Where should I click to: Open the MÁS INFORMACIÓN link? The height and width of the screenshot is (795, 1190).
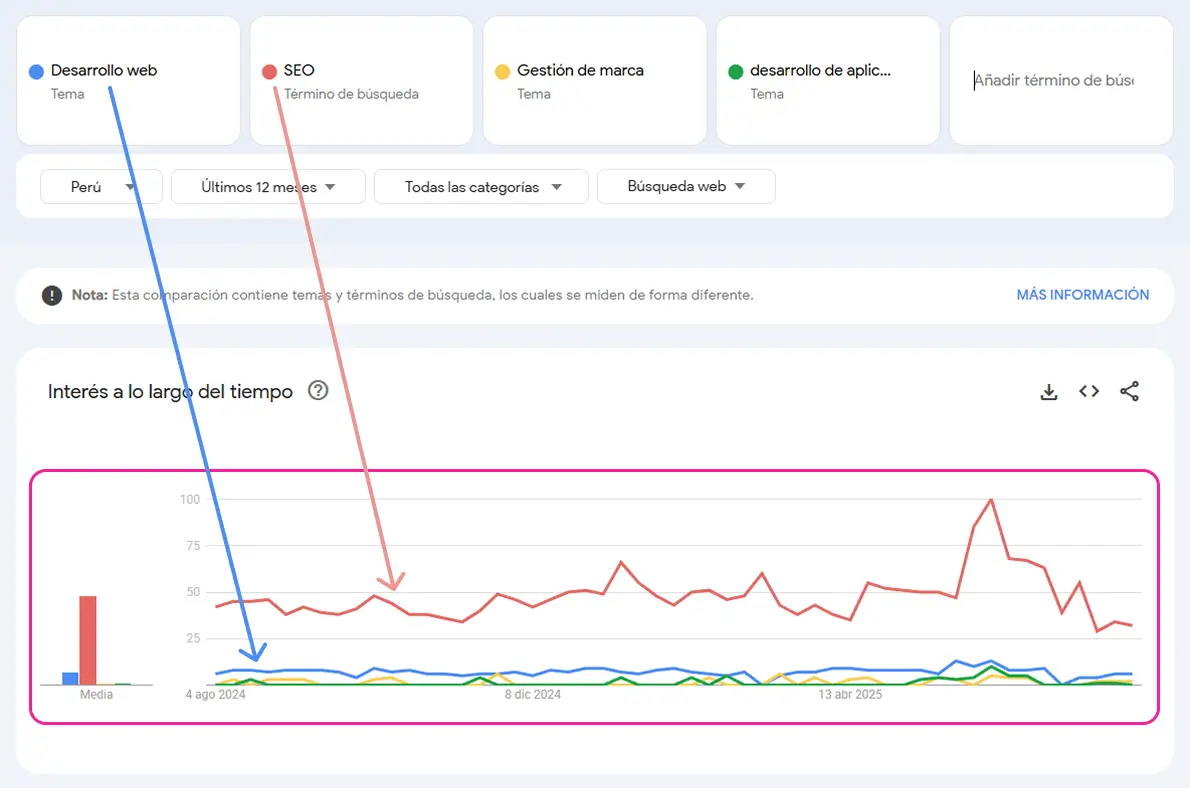1082,295
